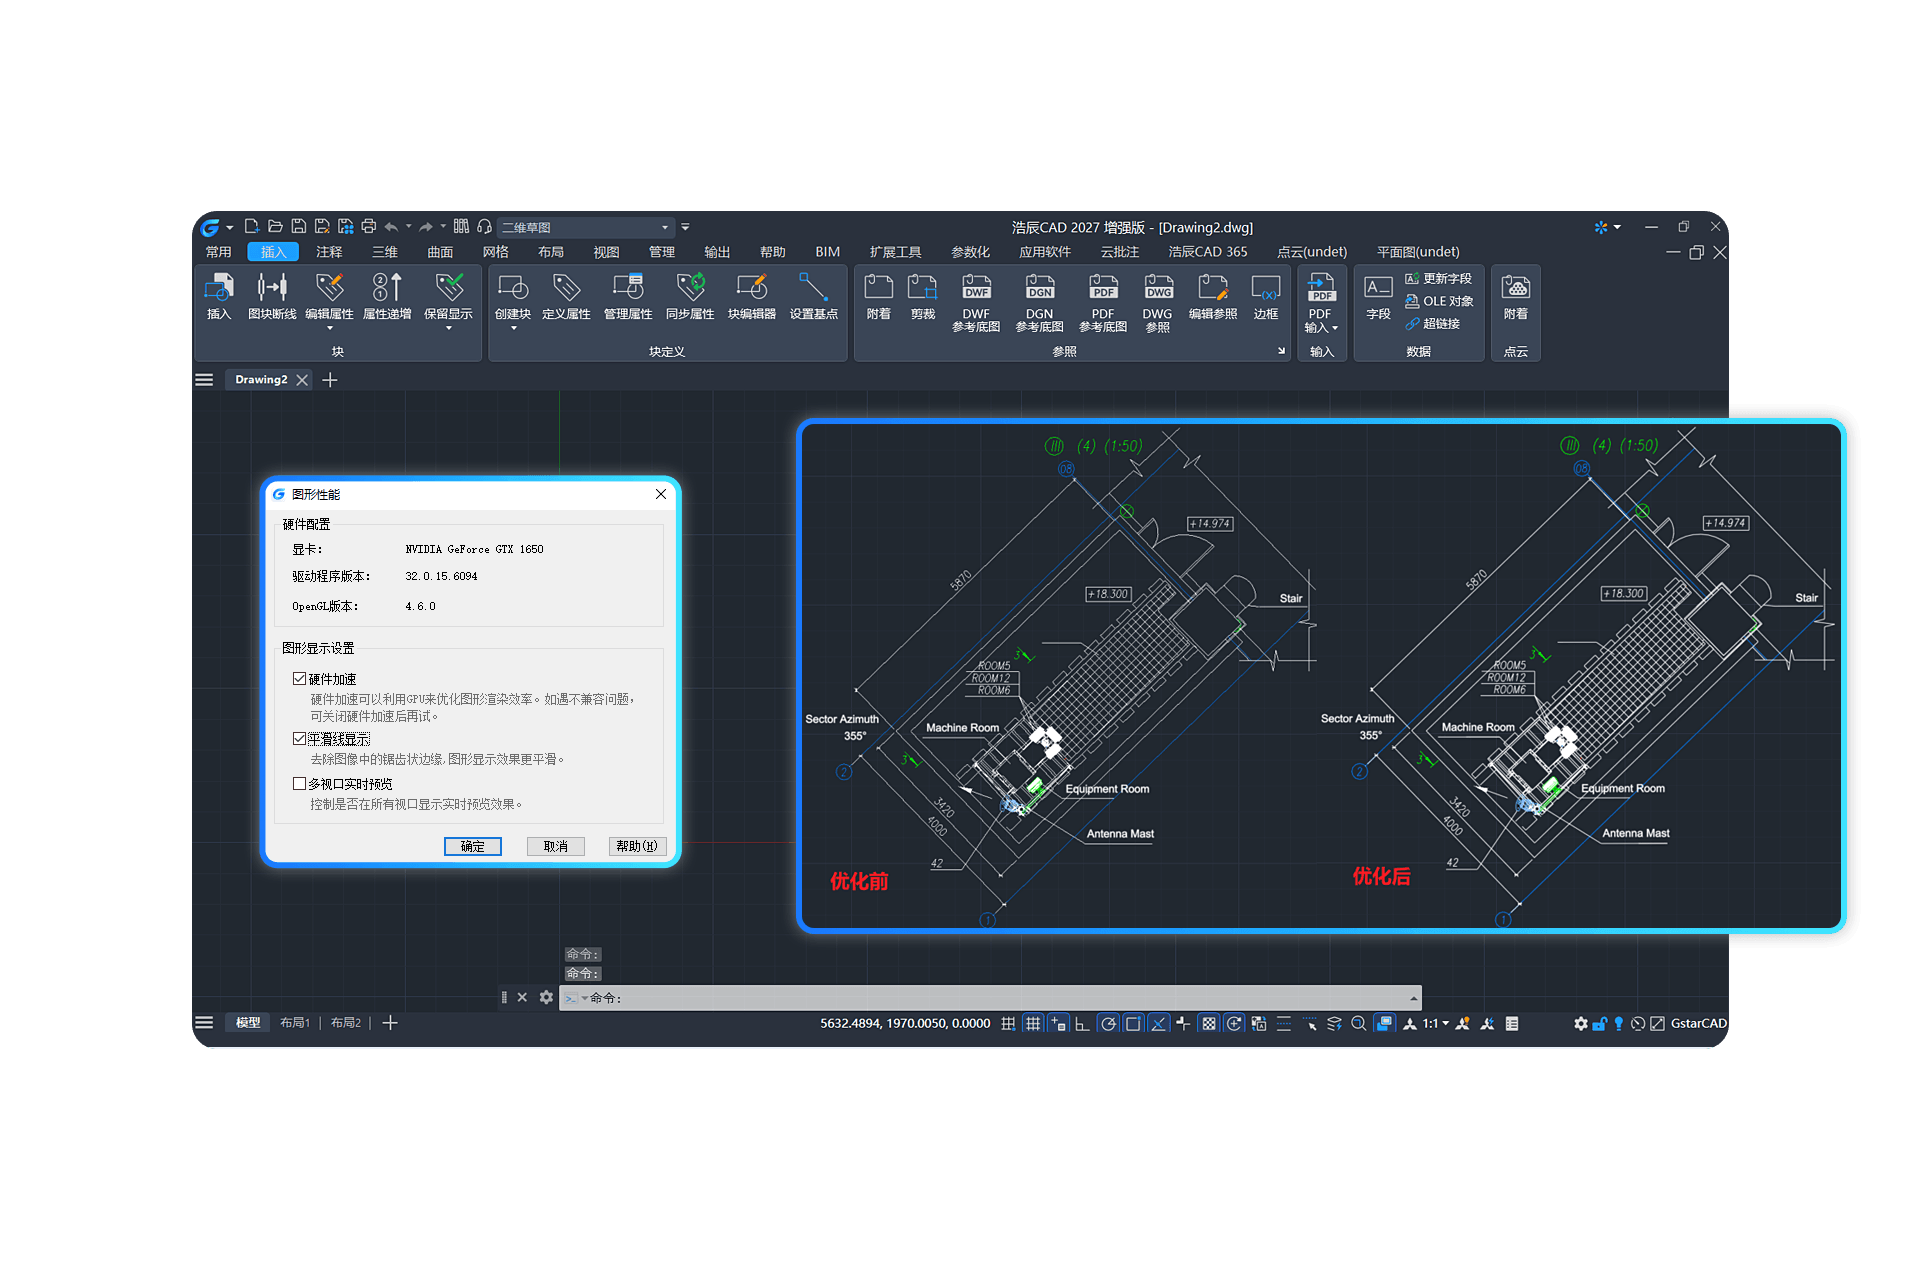Close the 图形性能 dialog
Screen dimensions: 1920x1261
coord(661,494)
